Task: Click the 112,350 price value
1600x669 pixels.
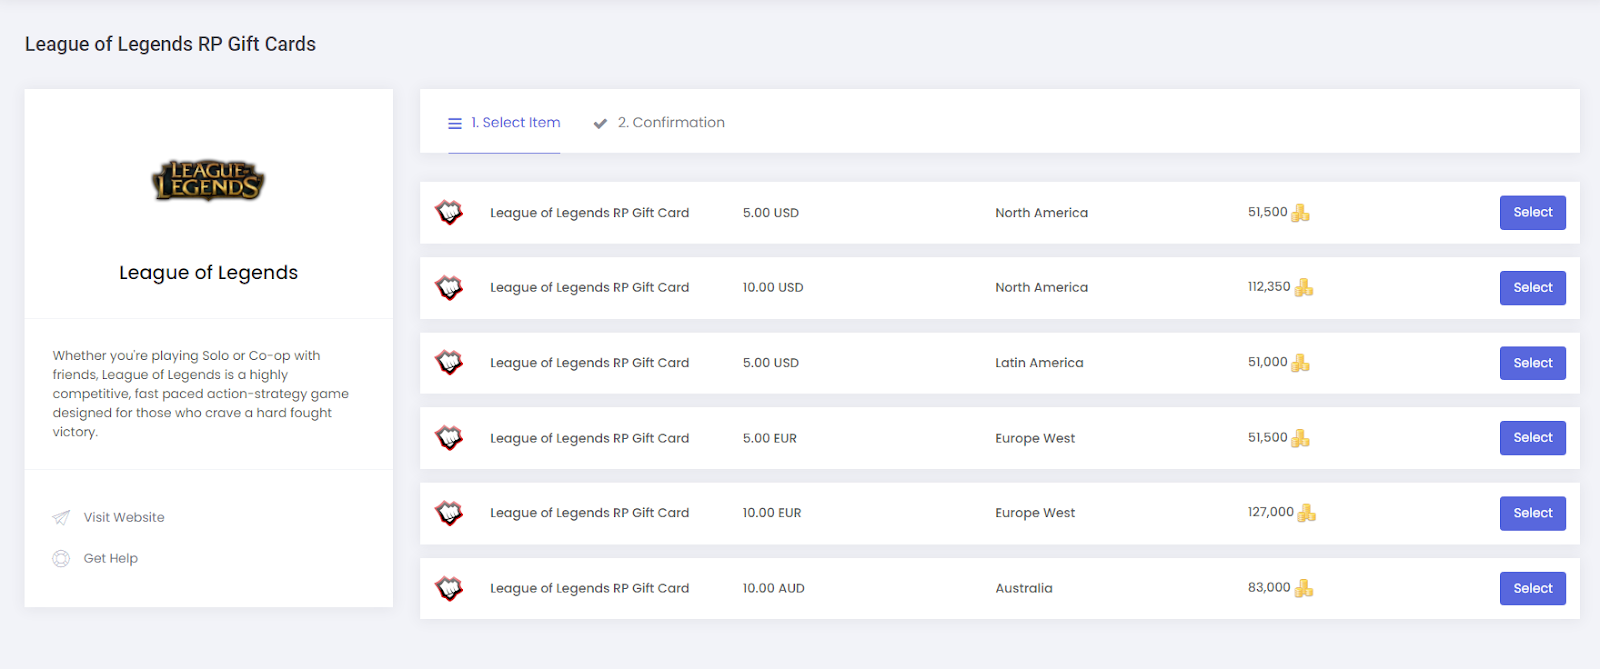Action: 1269,287
